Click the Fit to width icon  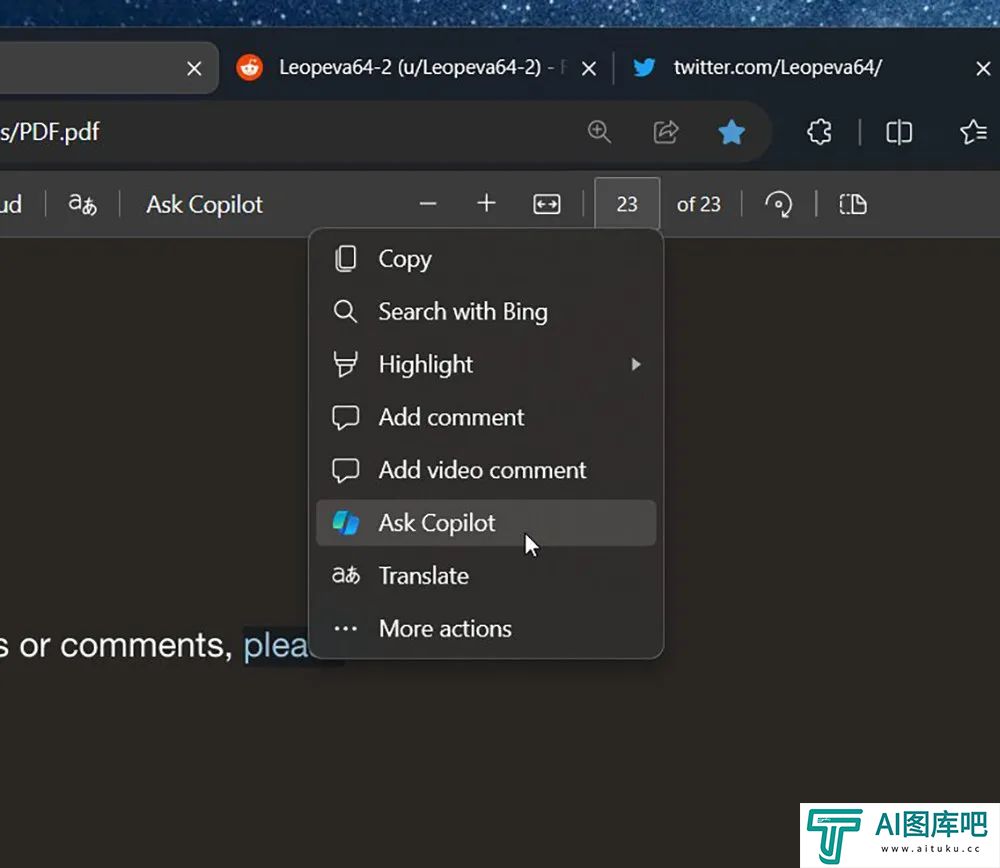(x=547, y=204)
